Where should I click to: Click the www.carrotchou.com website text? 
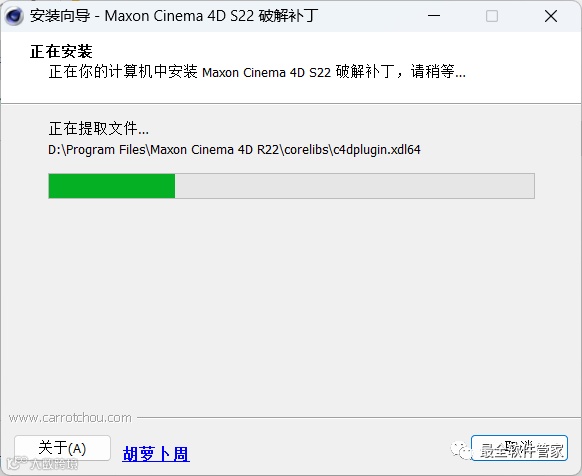(x=70, y=418)
